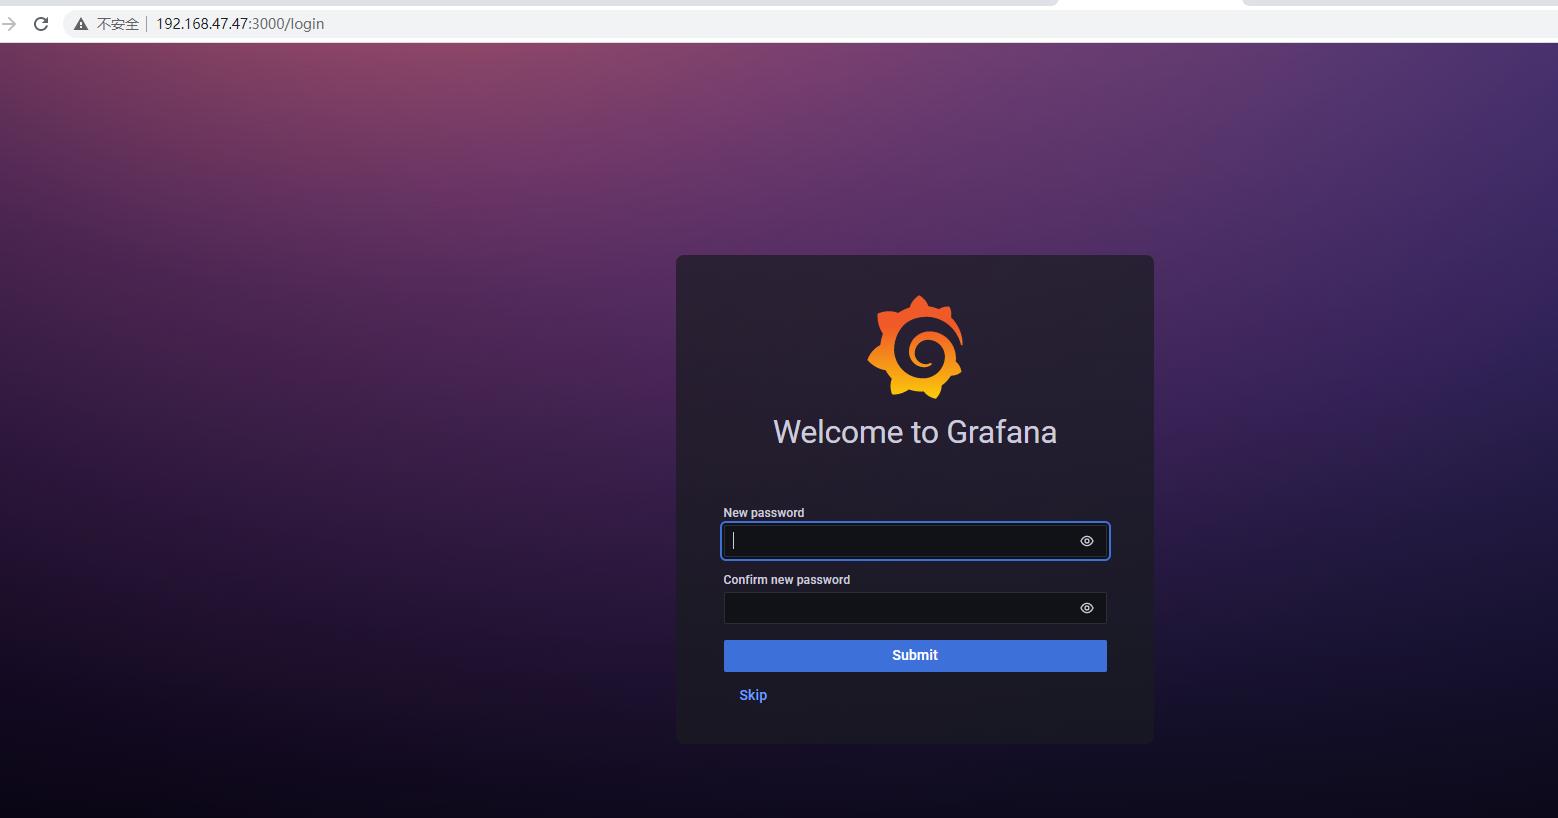This screenshot has width=1558, height=818.
Task: Focus the Confirm new password input field
Action: [915, 608]
